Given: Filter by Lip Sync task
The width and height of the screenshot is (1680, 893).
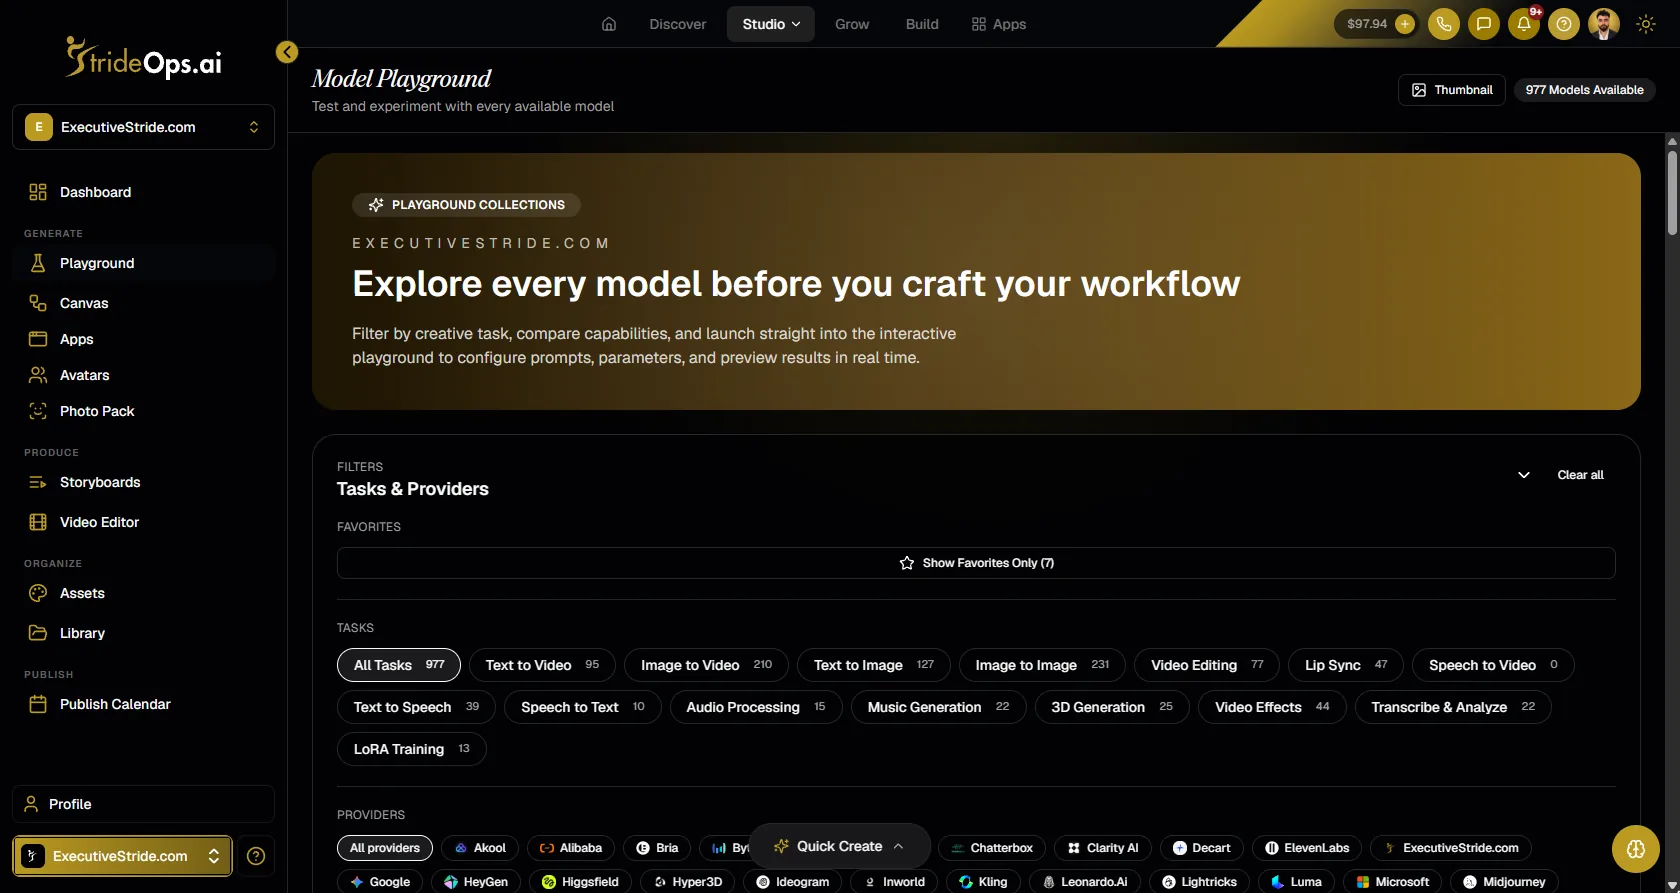Looking at the screenshot, I should click(1346, 665).
